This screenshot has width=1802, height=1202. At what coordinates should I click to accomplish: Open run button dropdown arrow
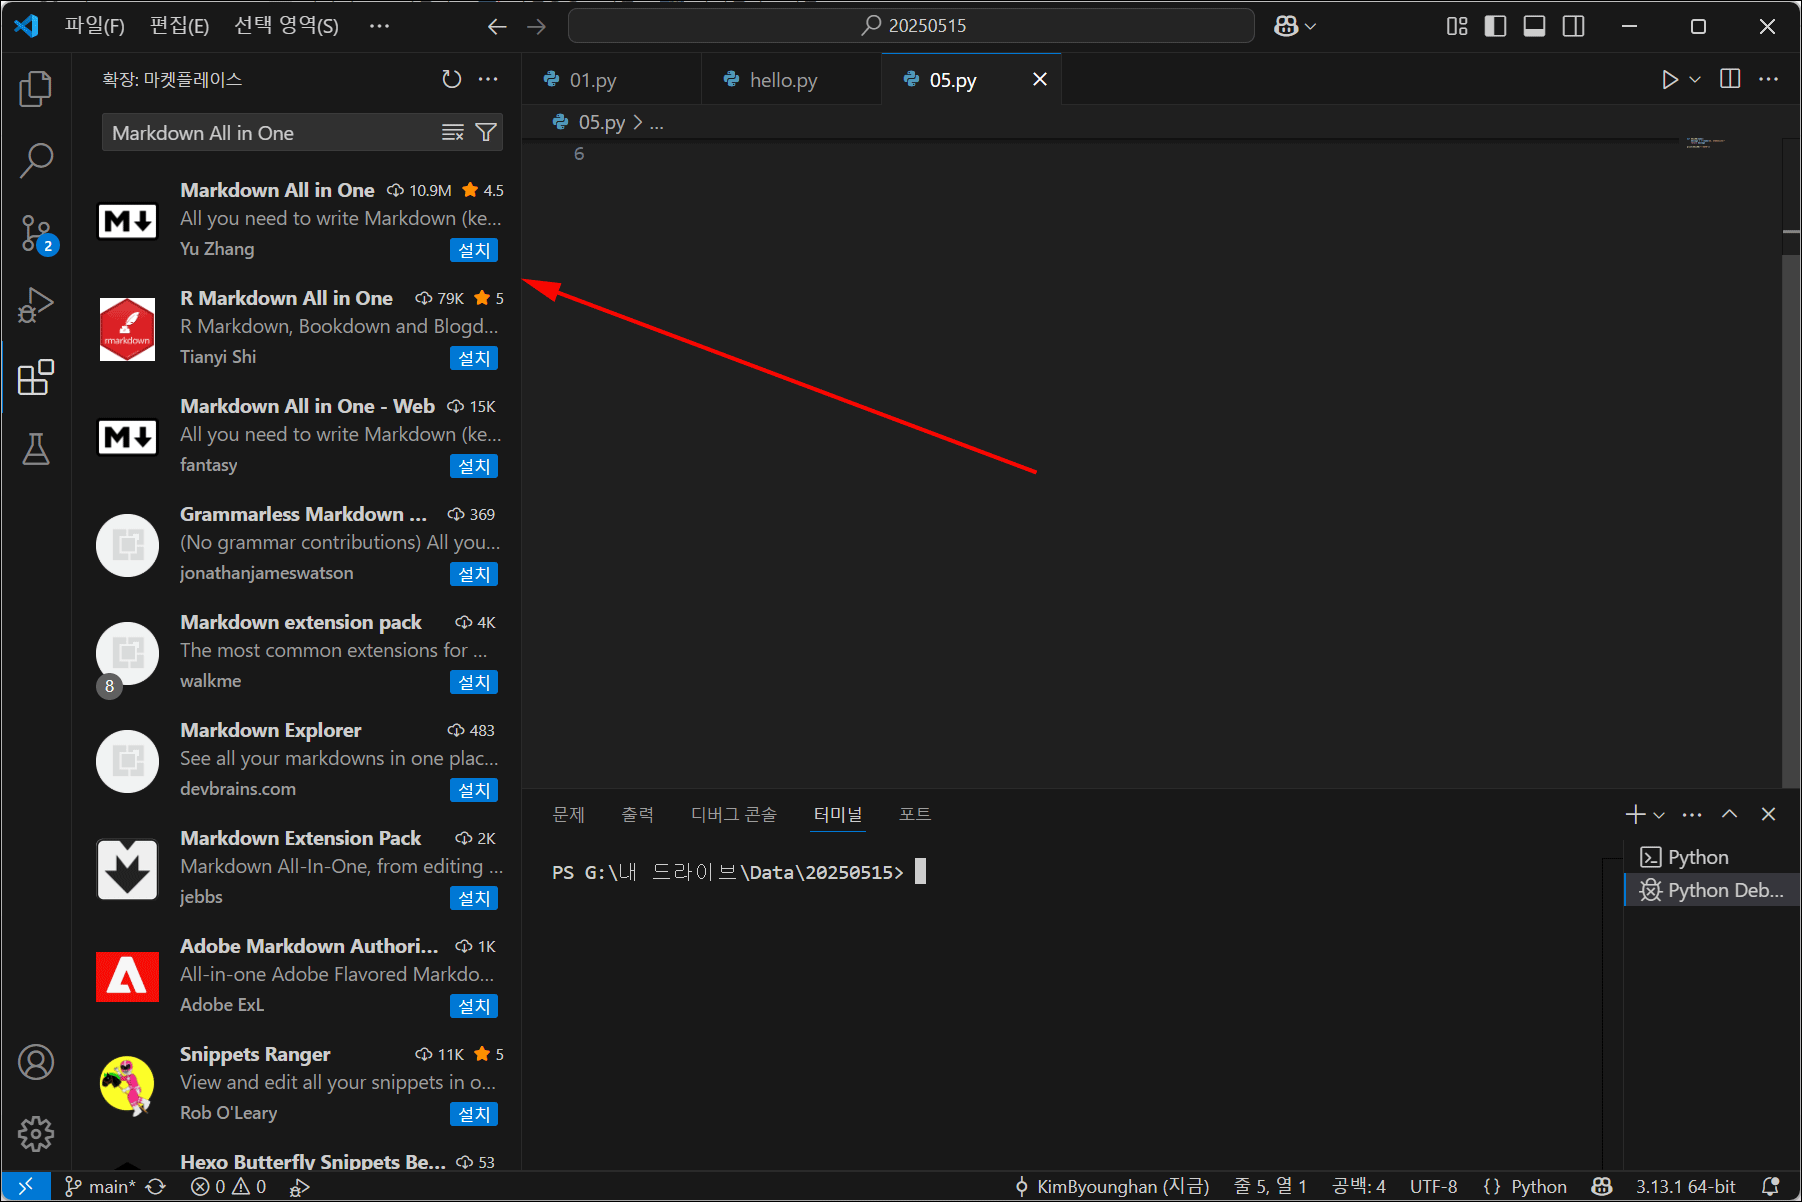click(x=1695, y=79)
